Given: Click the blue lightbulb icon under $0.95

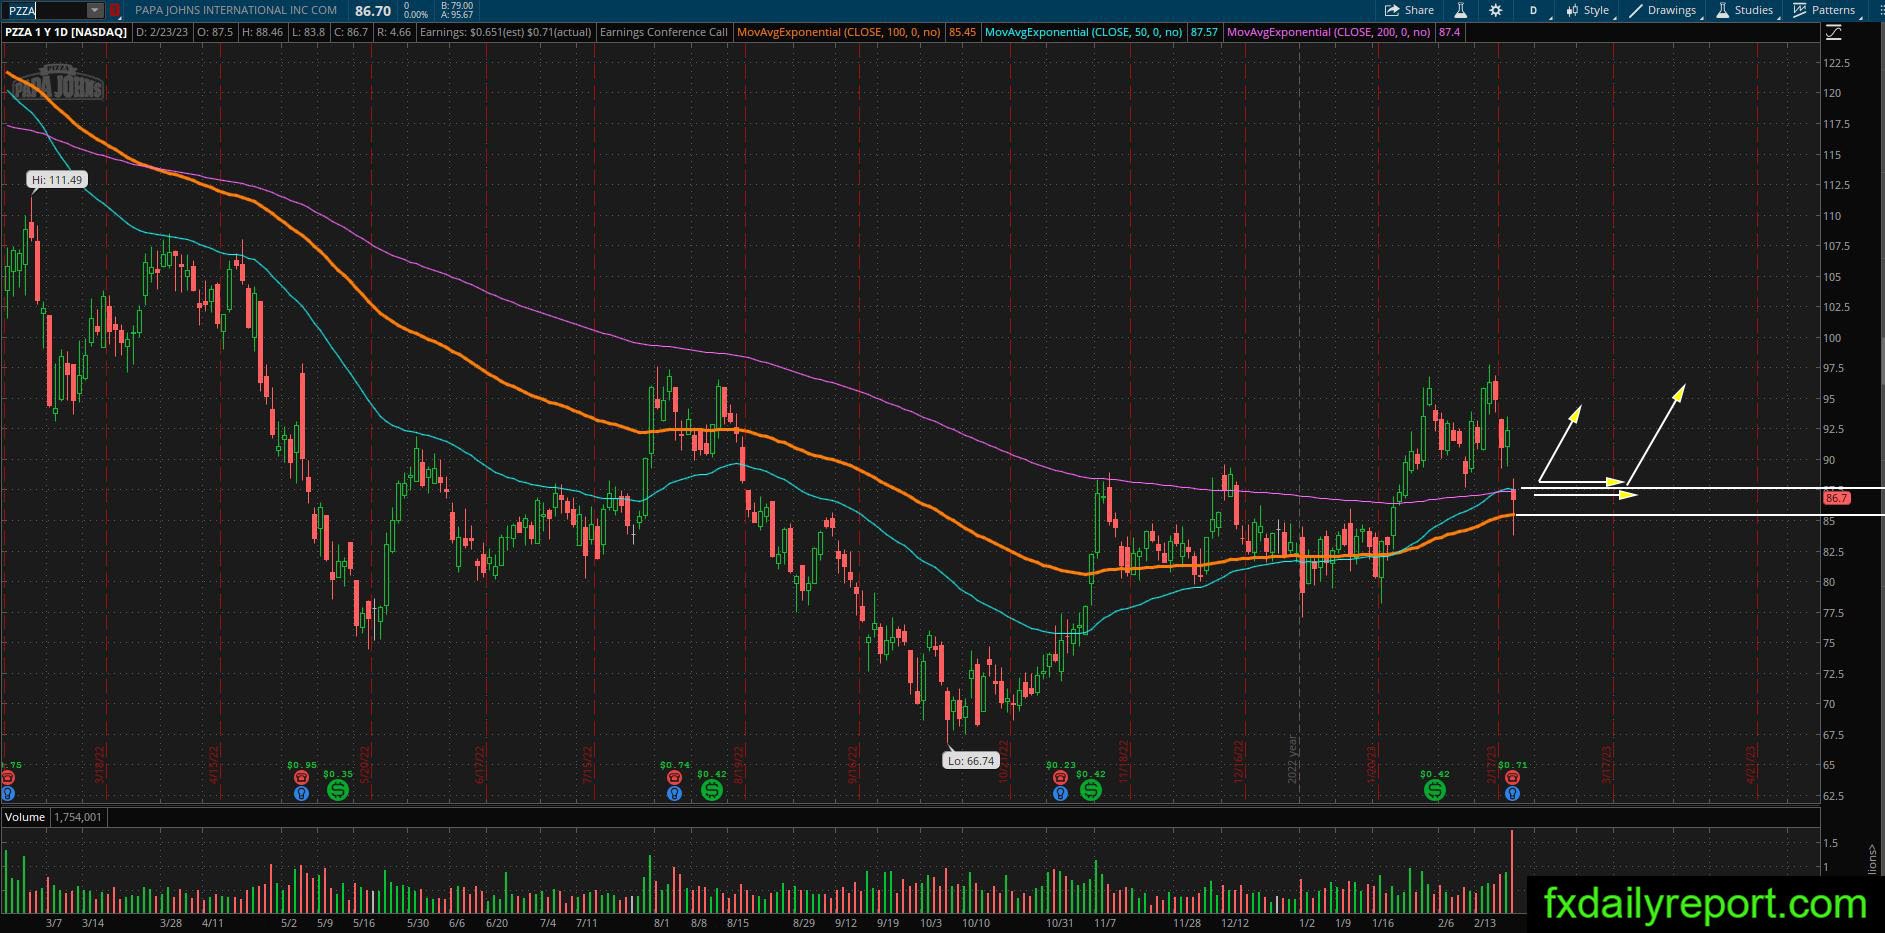Looking at the screenshot, I should tap(301, 793).
